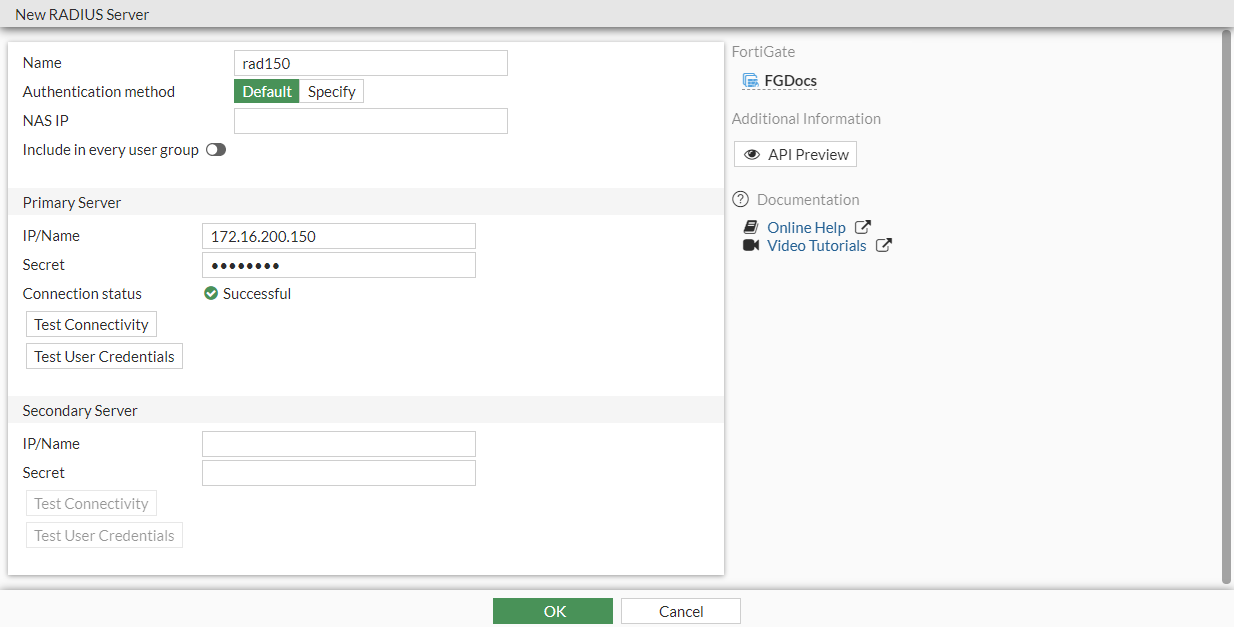Screen dimensions: 1234x627
Task: Click the eye icon in API Preview
Action: click(752, 155)
